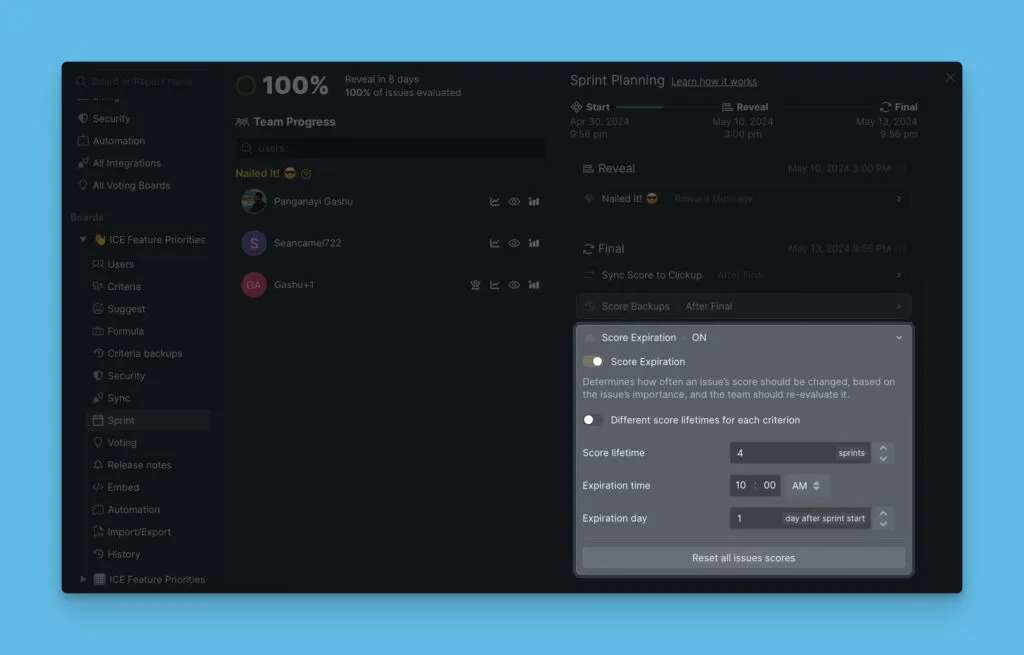Enable different score lifetimes for each criterion

click(593, 420)
